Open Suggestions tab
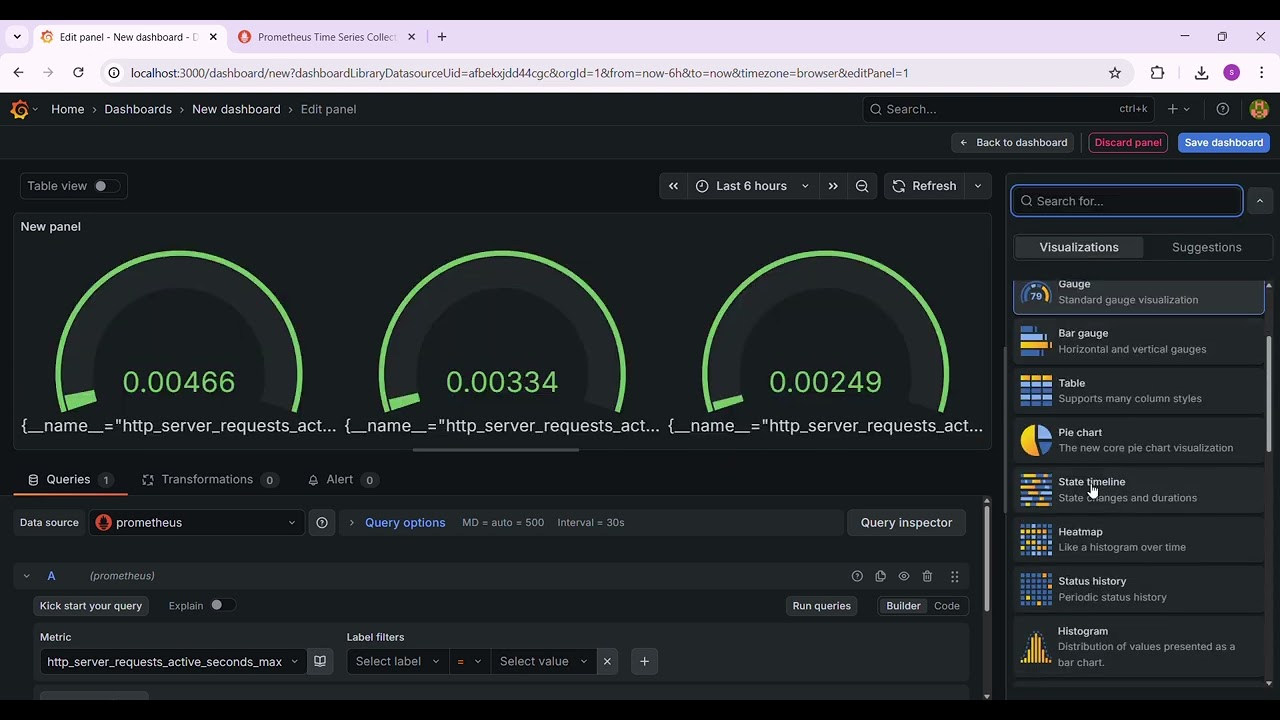The height and width of the screenshot is (720, 1280). click(x=1207, y=247)
